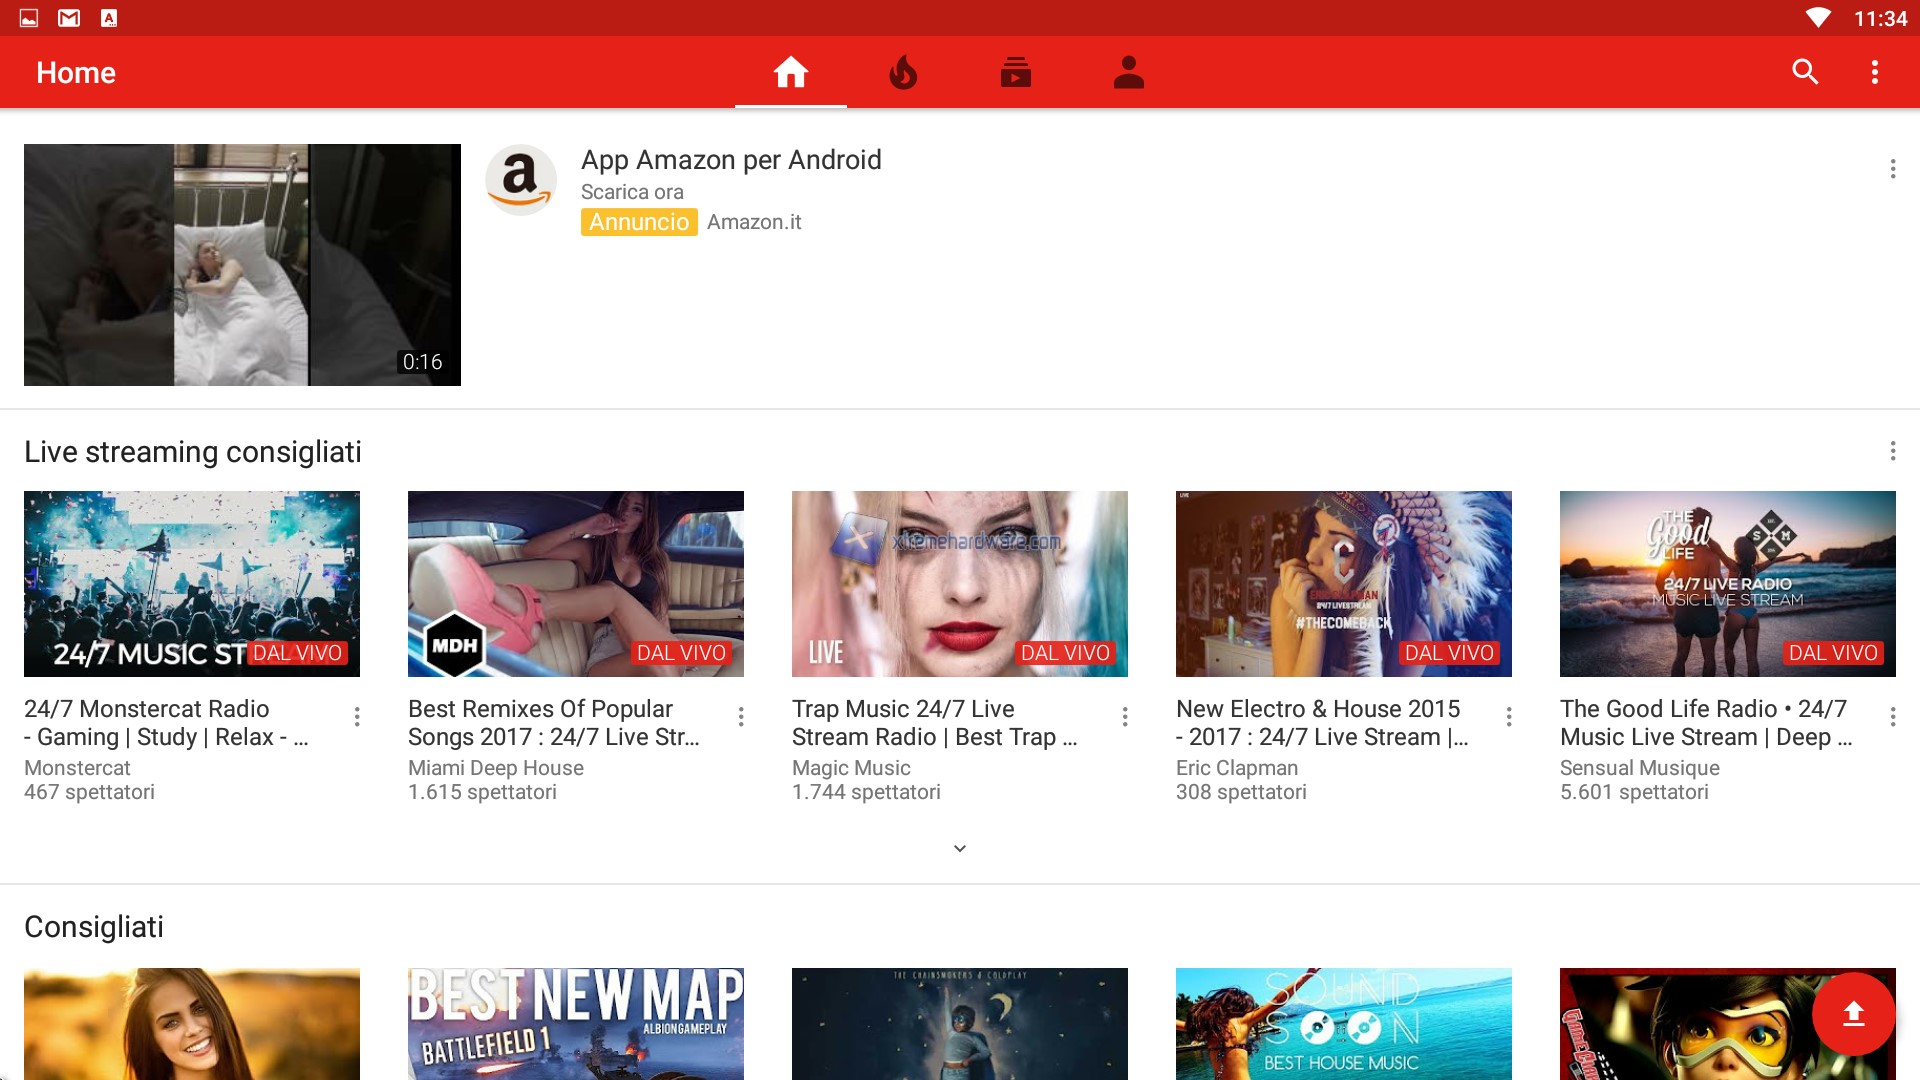Open App Amazon per Android link
1920x1080 pixels.
pos(731,160)
